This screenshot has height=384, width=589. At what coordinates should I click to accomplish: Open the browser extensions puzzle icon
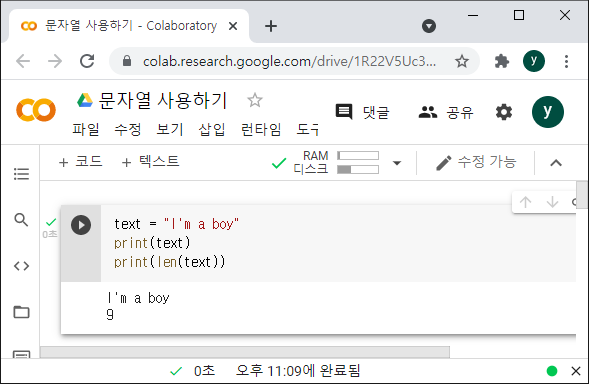[x=501, y=61]
